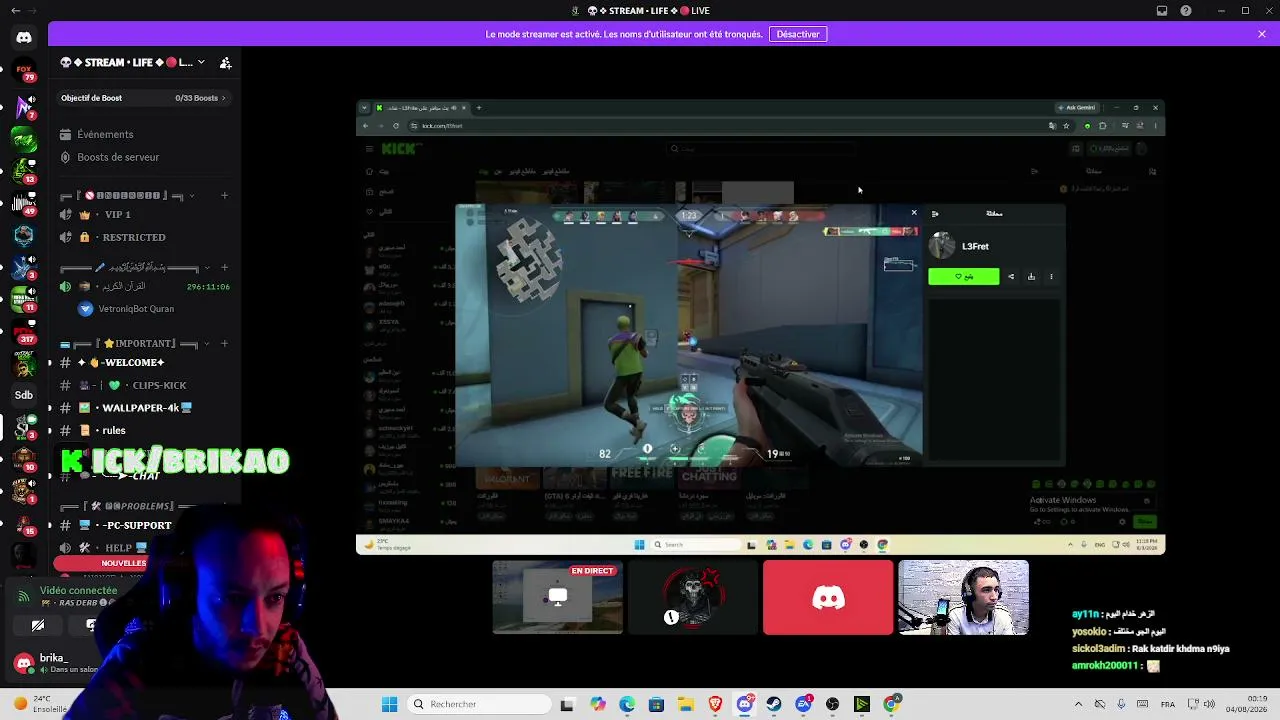Close the clip popup in shared stream
This screenshot has height=720, width=1280.
(x=913, y=212)
